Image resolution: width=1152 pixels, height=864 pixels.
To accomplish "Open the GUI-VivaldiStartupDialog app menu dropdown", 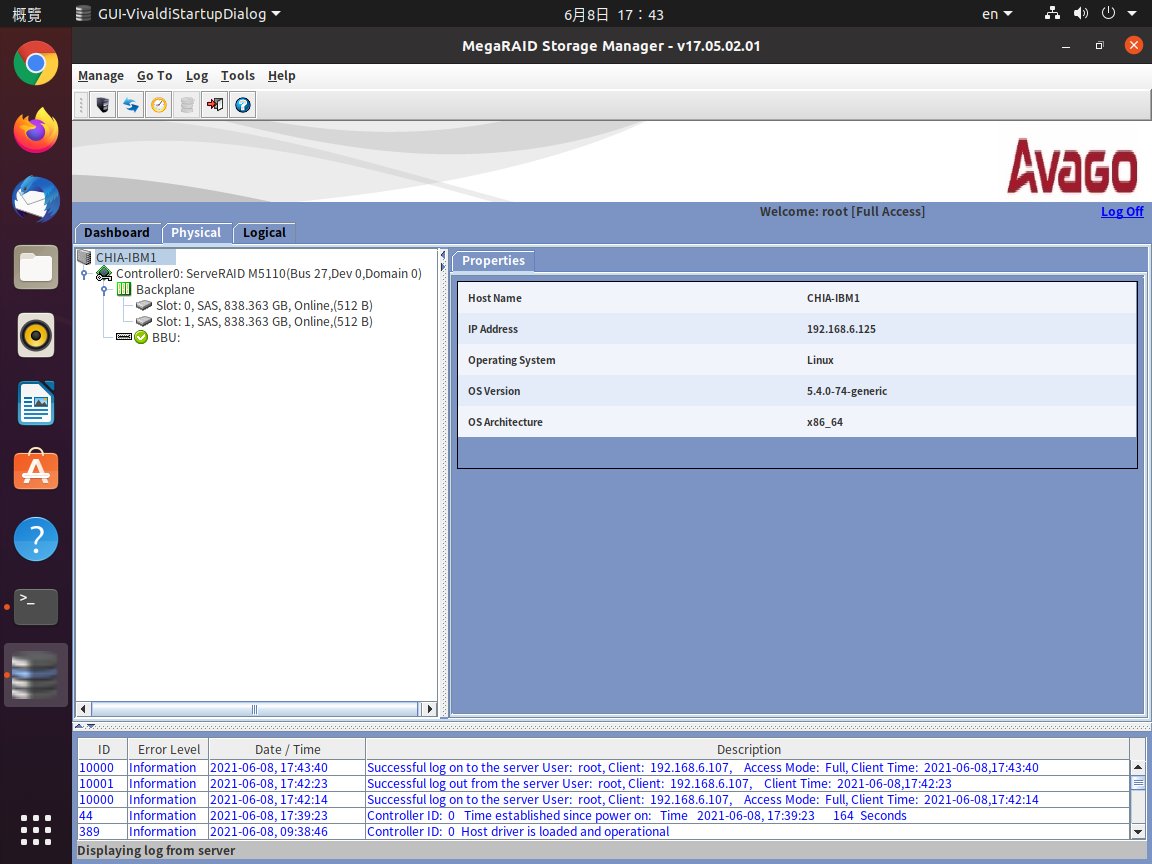I will coord(178,14).
